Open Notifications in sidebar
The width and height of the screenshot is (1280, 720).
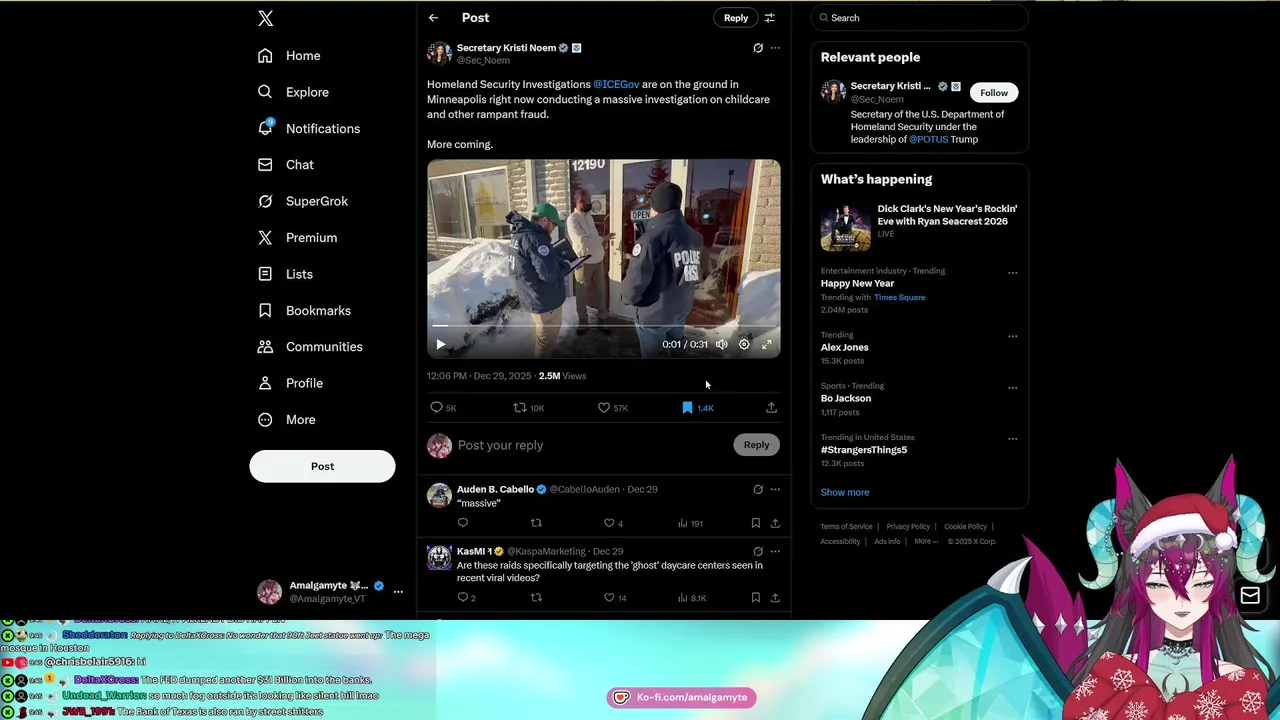[x=308, y=128]
